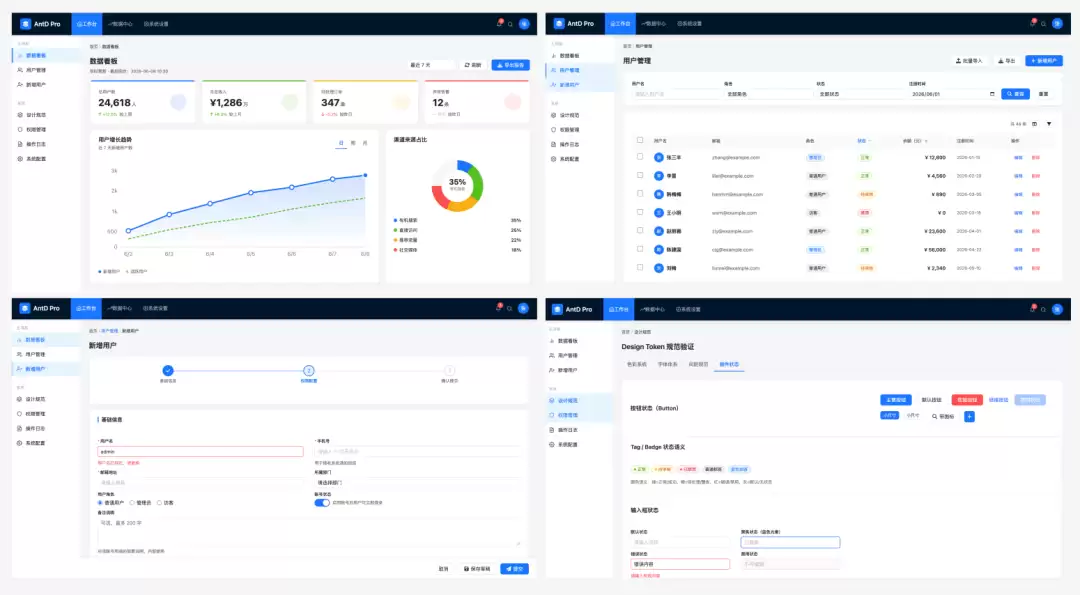Switch to the 数据中心 top nav item on the dashboard
This screenshot has width=1080, height=595.
[x=120, y=24]
